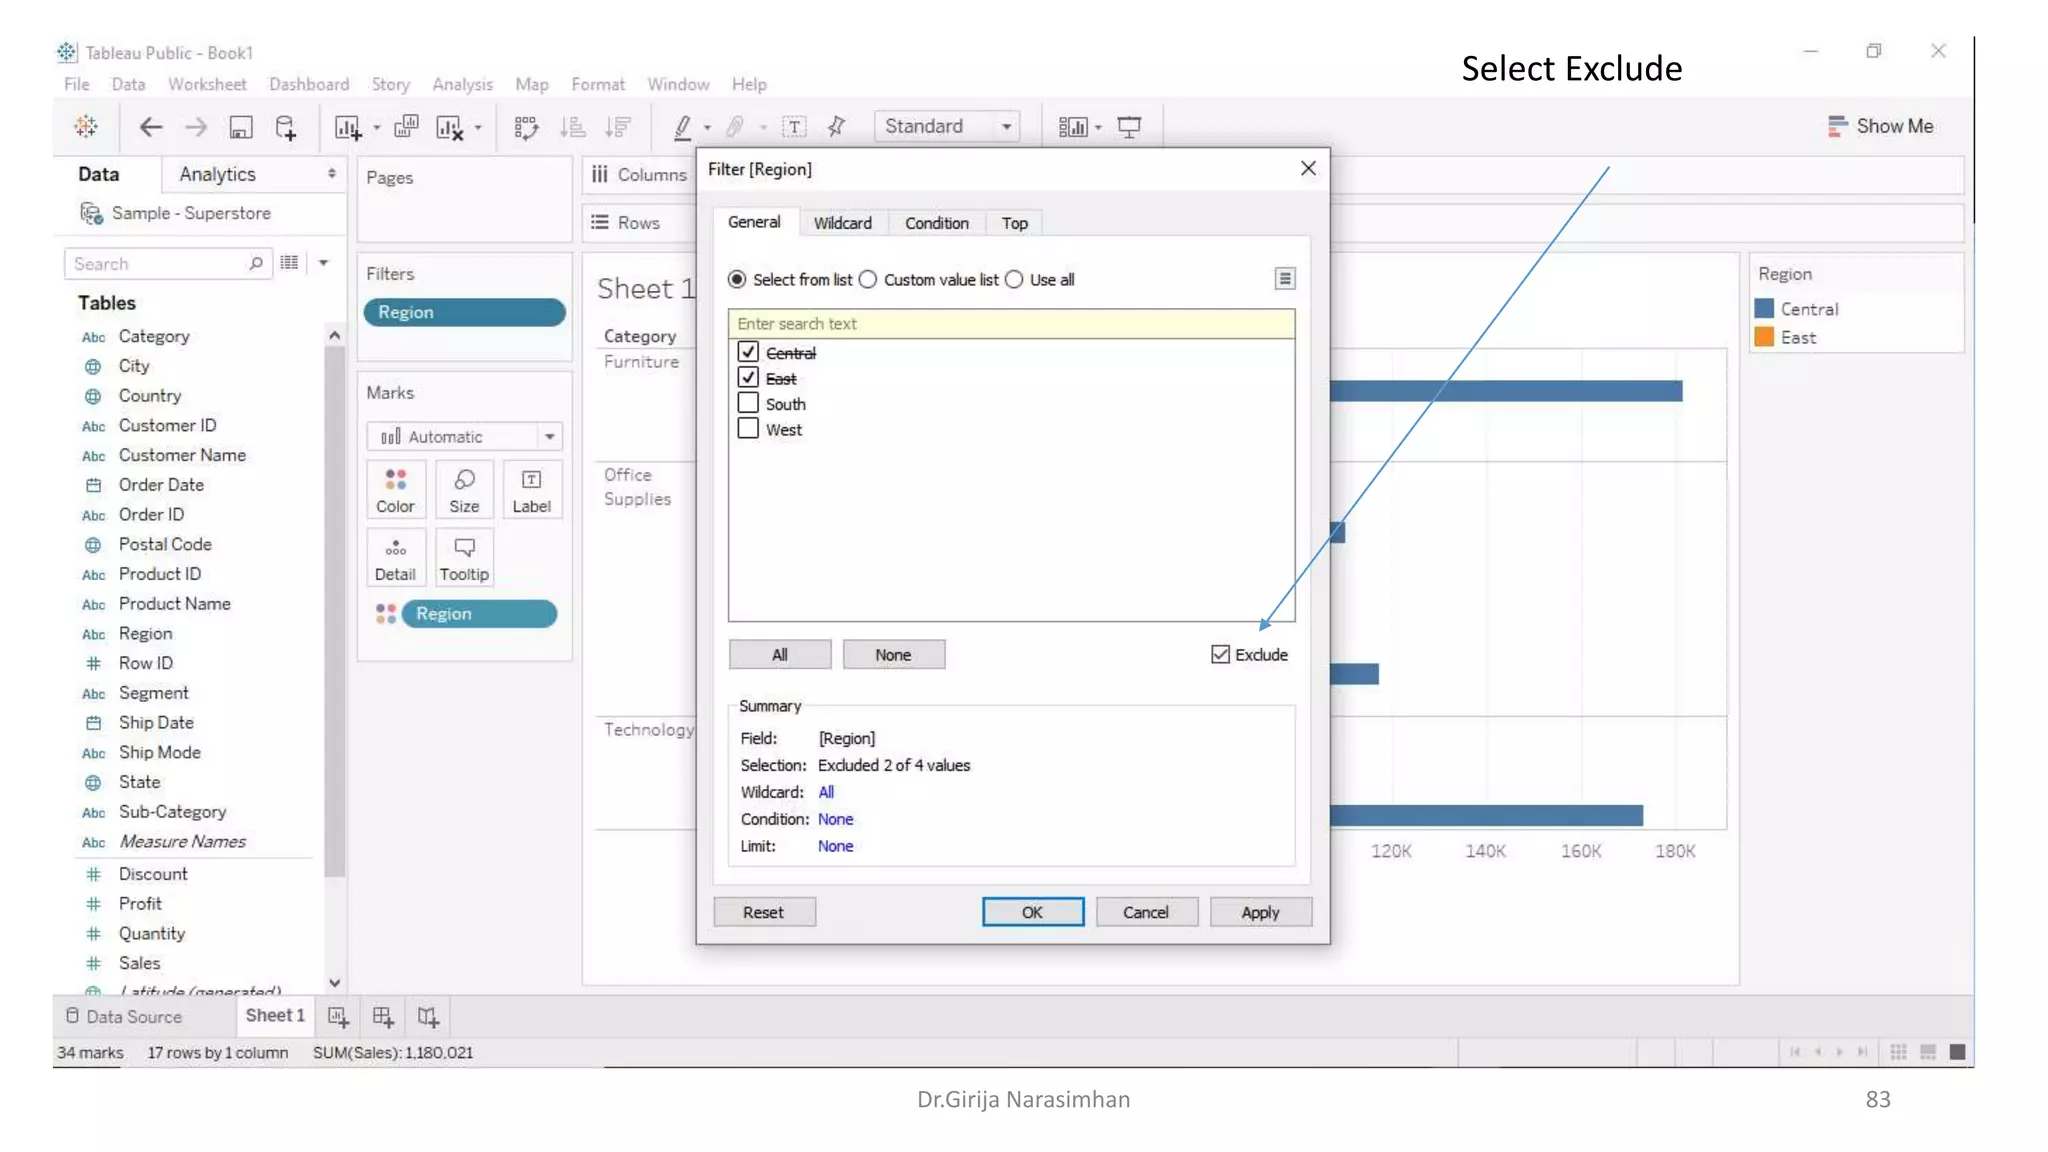Open the Data pane view options dropdown arrow
Screen dimensions: 2048x1152
tap(324, 263)
